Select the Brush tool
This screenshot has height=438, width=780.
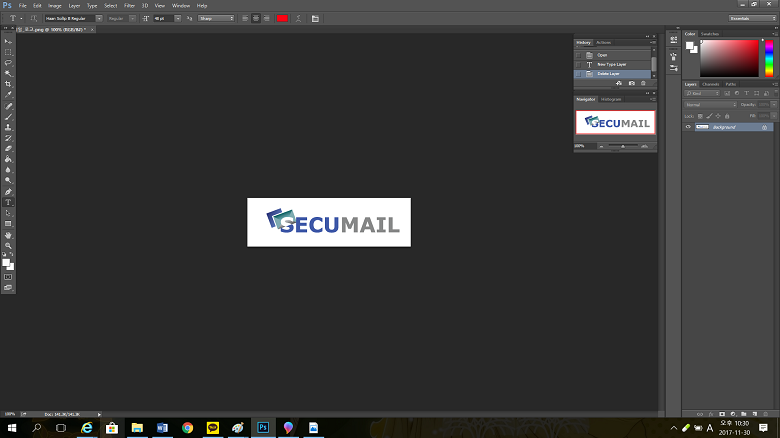(x=8, y=117)
